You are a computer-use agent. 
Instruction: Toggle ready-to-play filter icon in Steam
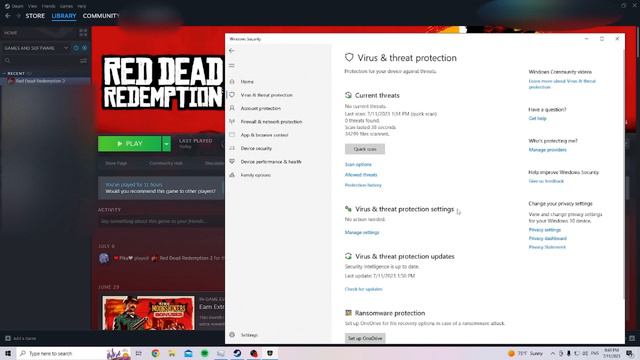click(x=84, y=48)
